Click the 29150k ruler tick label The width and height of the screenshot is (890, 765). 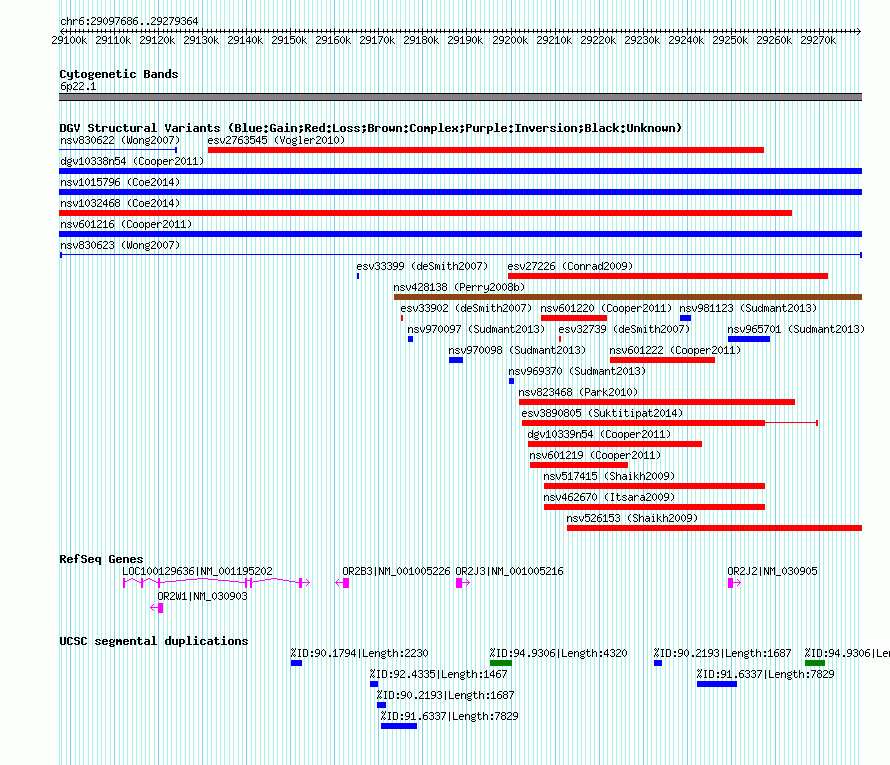289,40
